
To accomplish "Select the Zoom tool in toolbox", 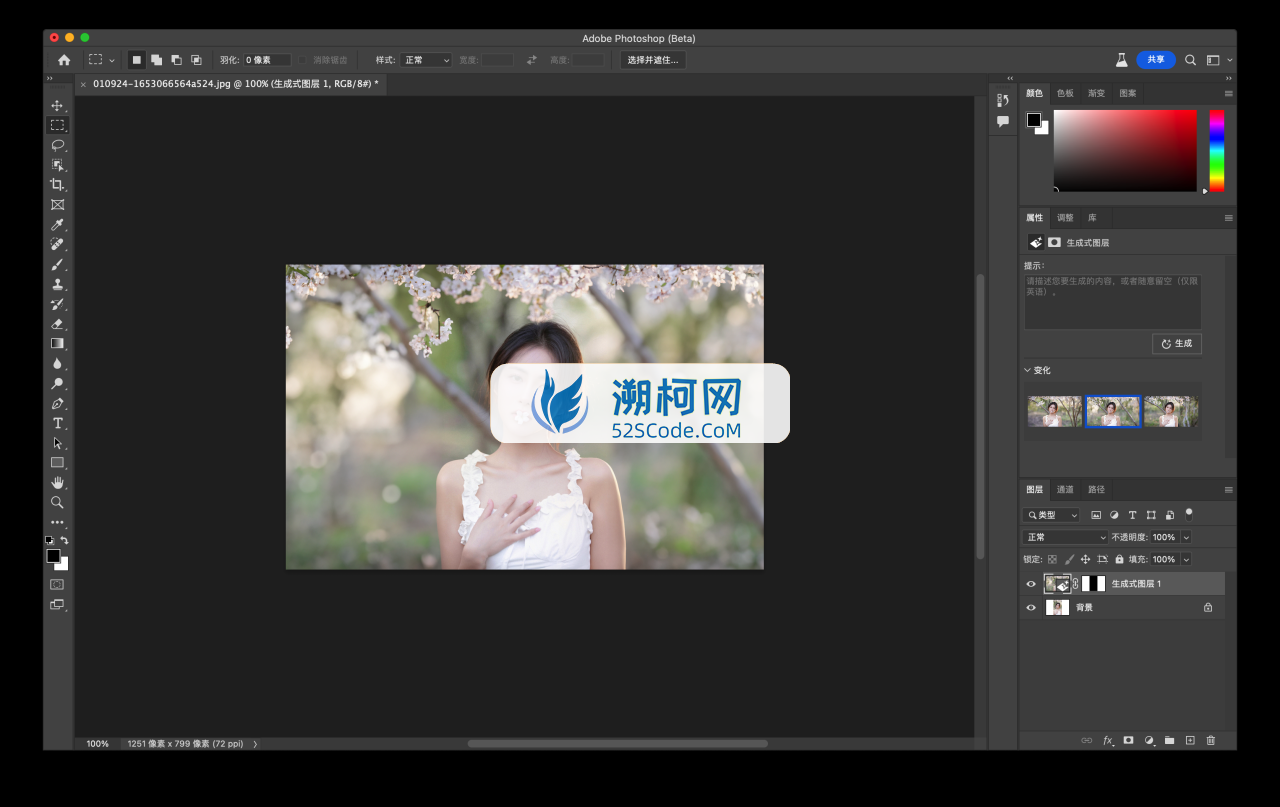I will (x=57, y=502).
